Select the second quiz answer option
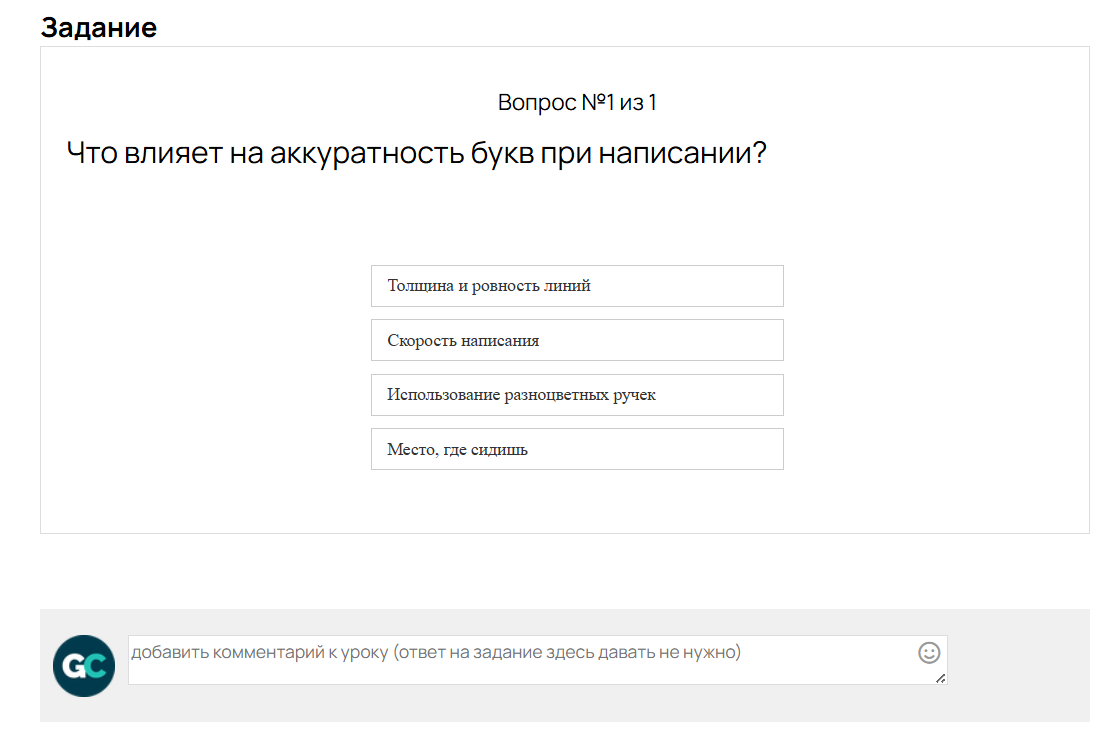Viewport: 1120px width, 747px height. 577,340
